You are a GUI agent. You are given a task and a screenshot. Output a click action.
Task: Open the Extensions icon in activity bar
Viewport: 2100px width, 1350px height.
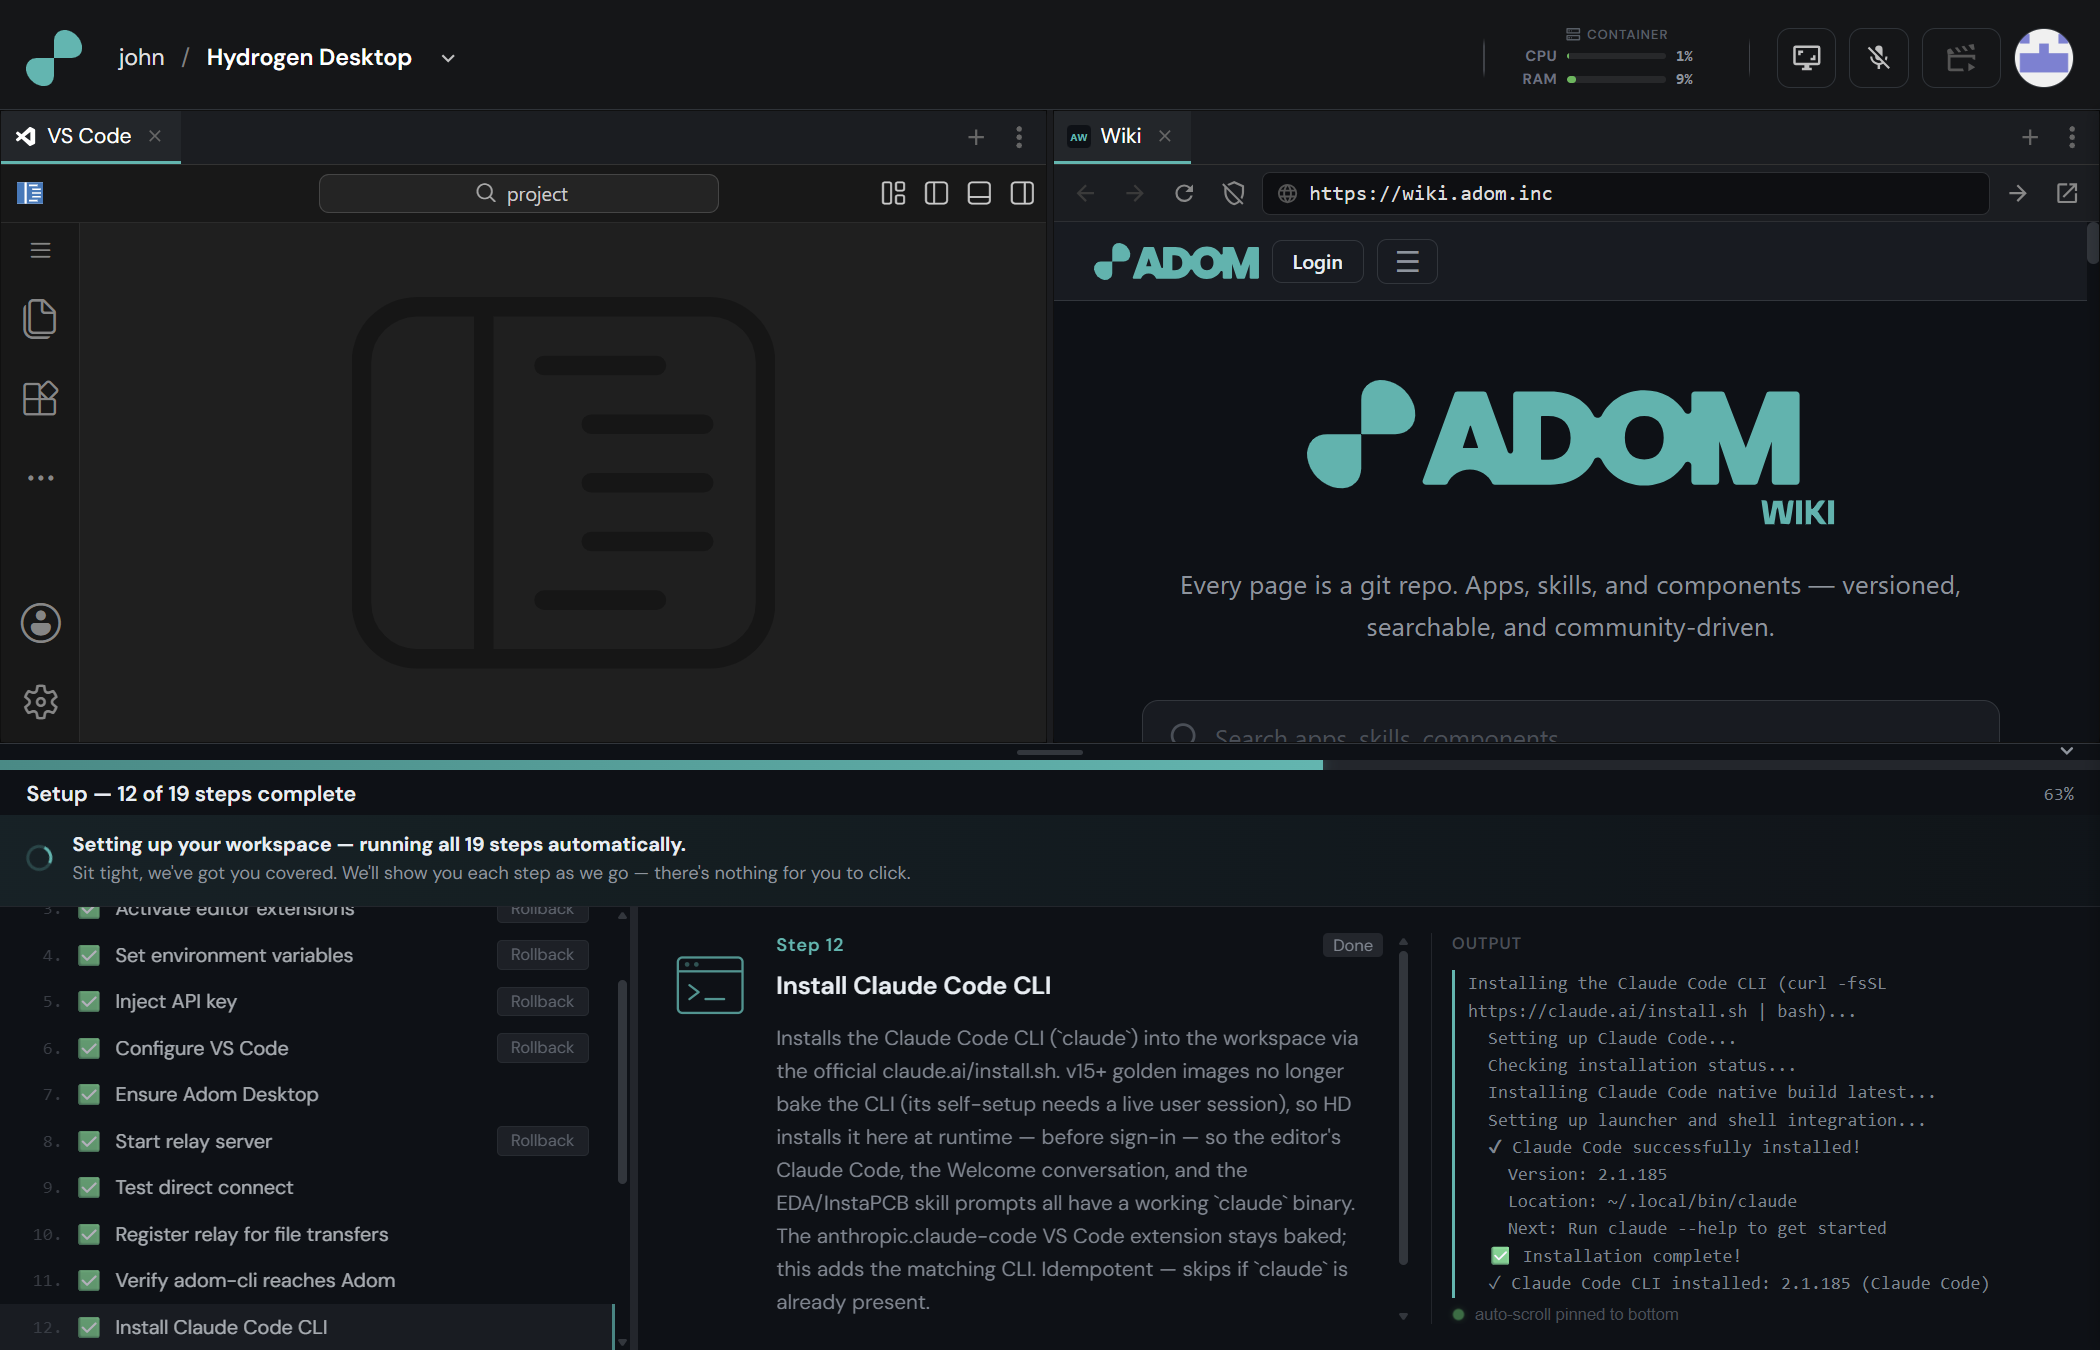click(40, 398)
